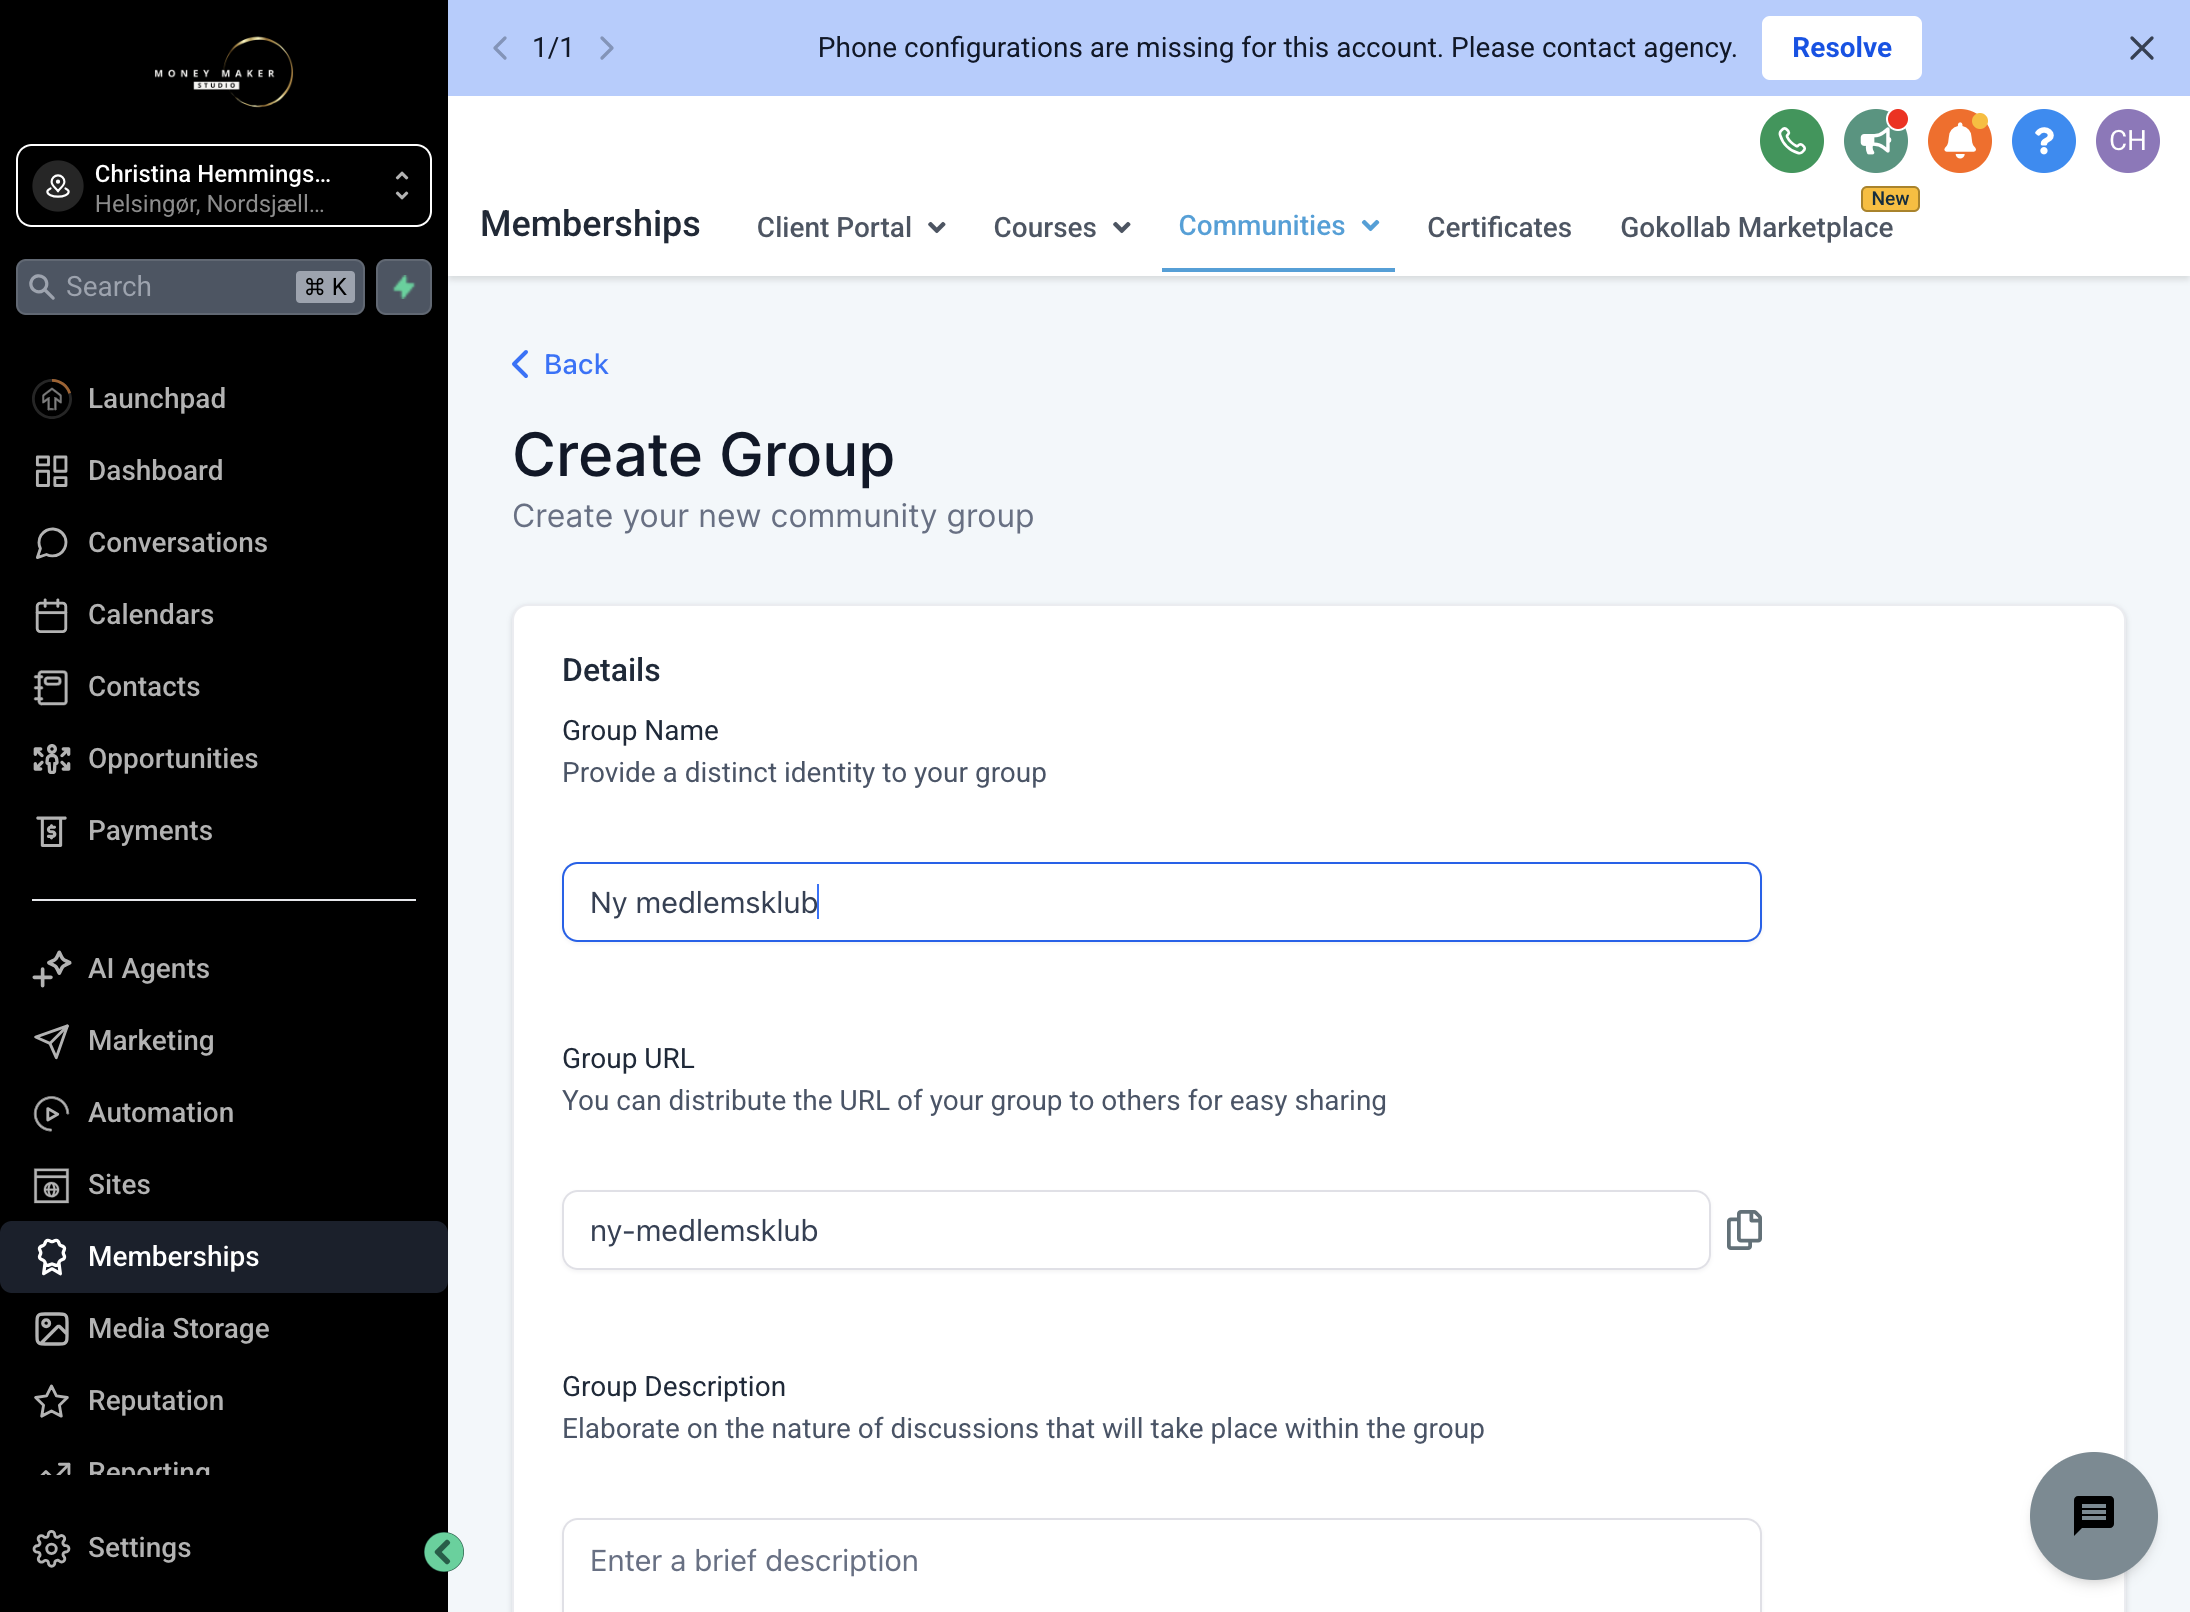Dismiss the phone configuration banner
This screenshot has height=1612, width=2190.
pyautogui.click(x=2141, y=48)
